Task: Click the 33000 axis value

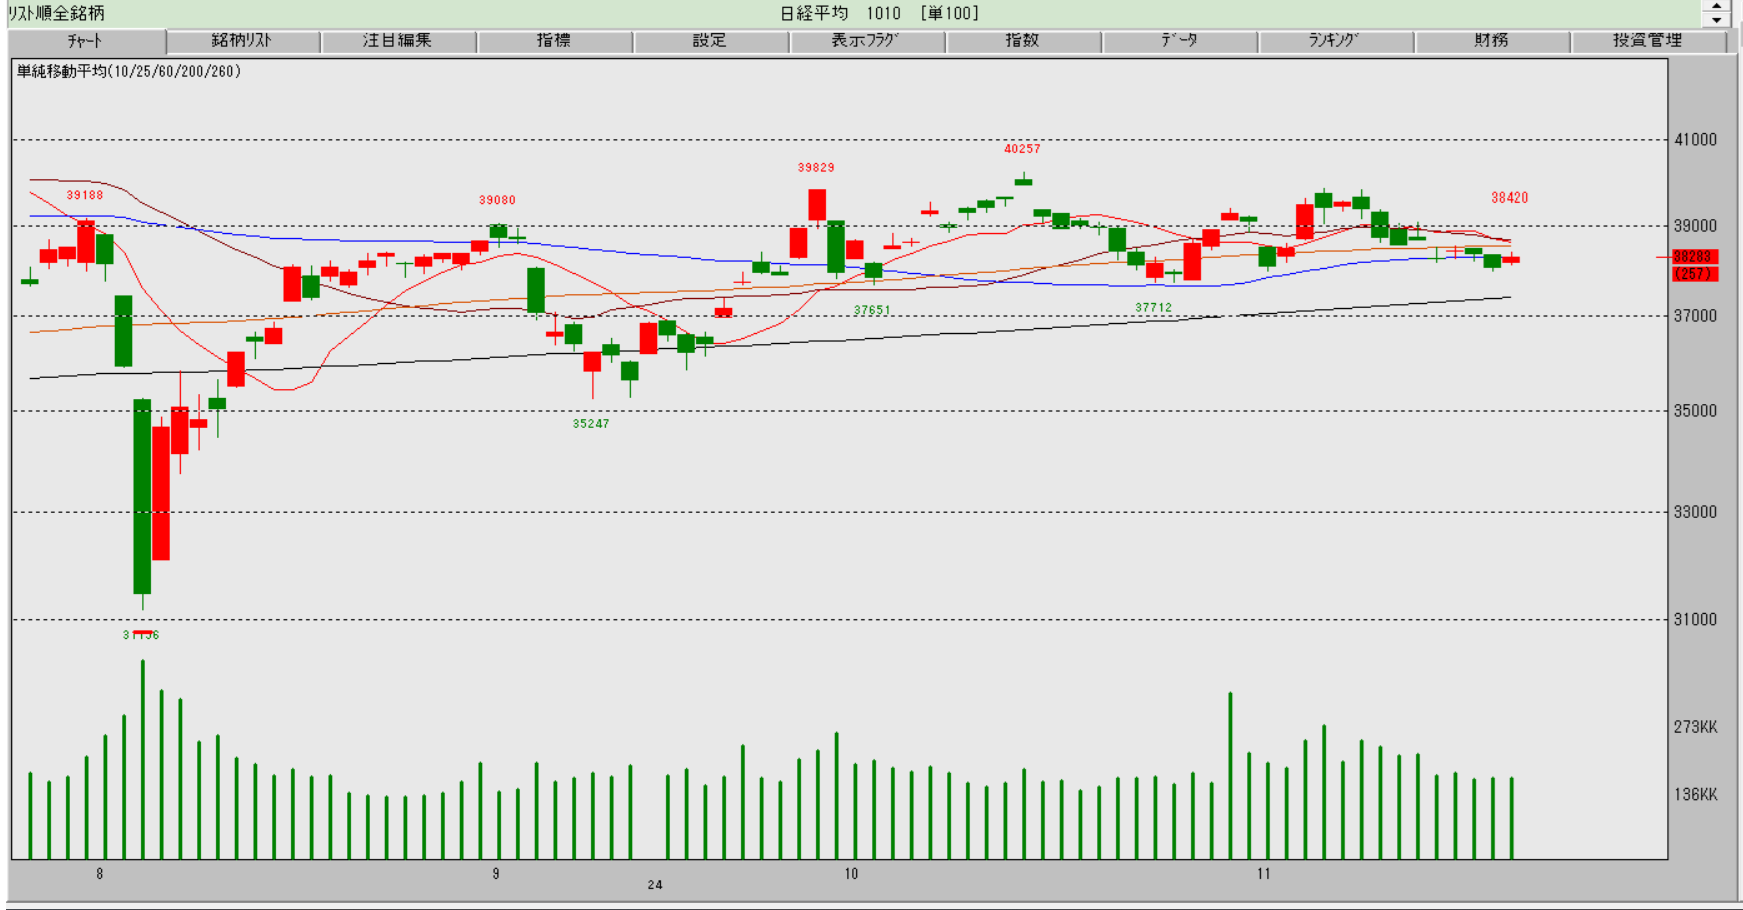Action: click(x=1695, y=512)
